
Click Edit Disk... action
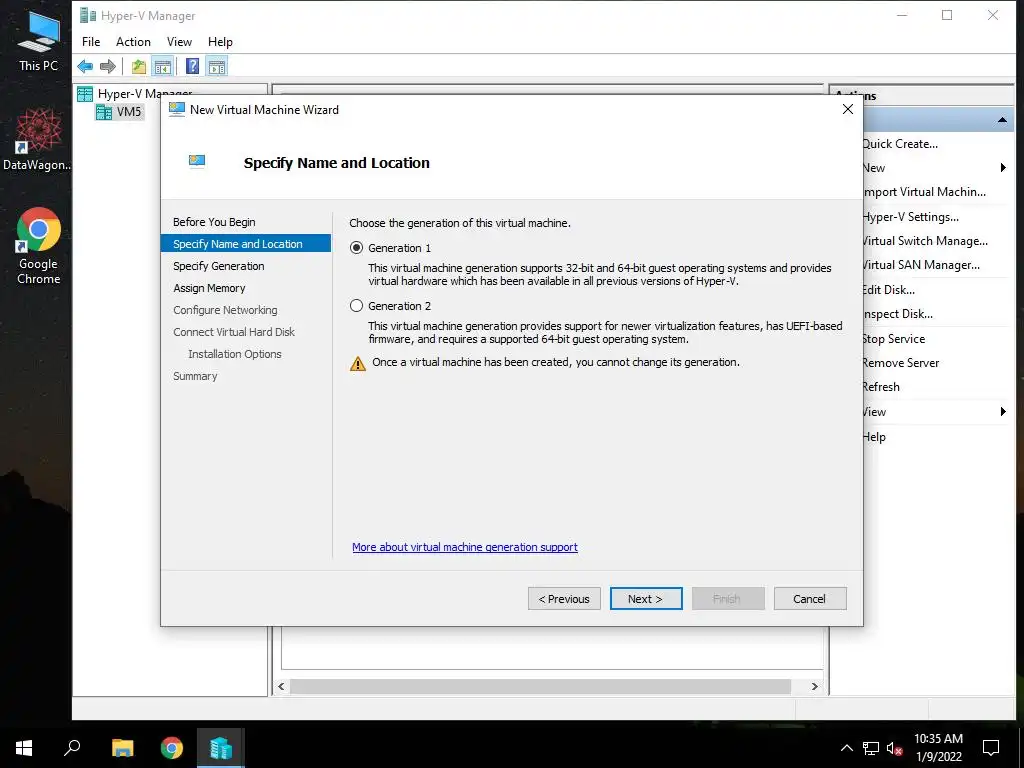888,290
